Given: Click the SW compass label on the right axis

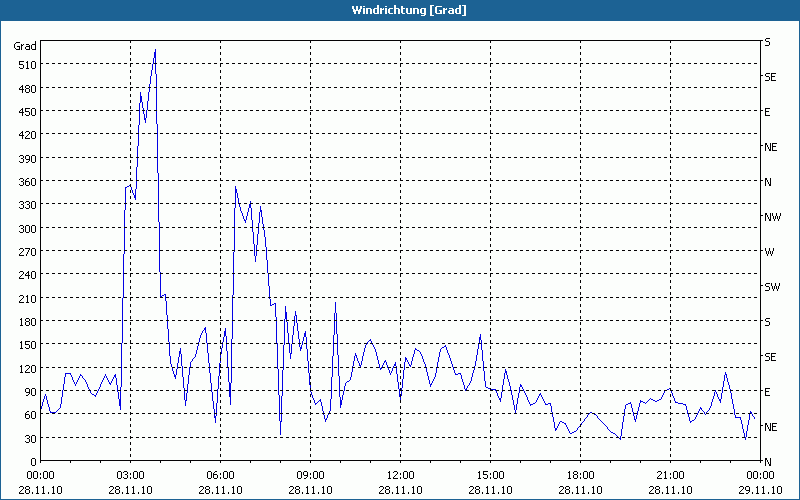Looking at the screenshot, I should 772,287.
